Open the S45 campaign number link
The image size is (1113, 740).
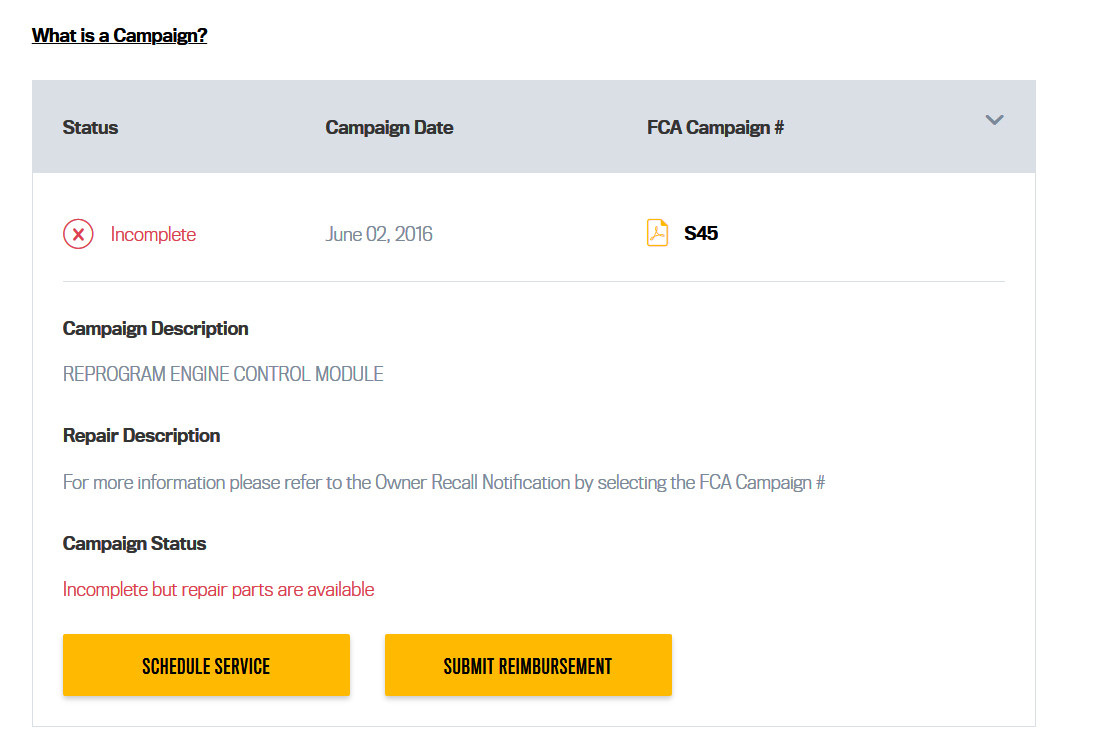point(701,234)
